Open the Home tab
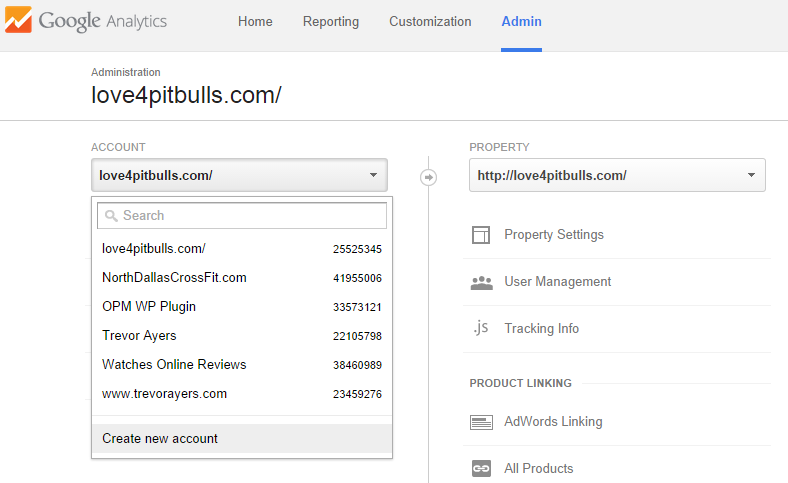 [x=255, y=22]
